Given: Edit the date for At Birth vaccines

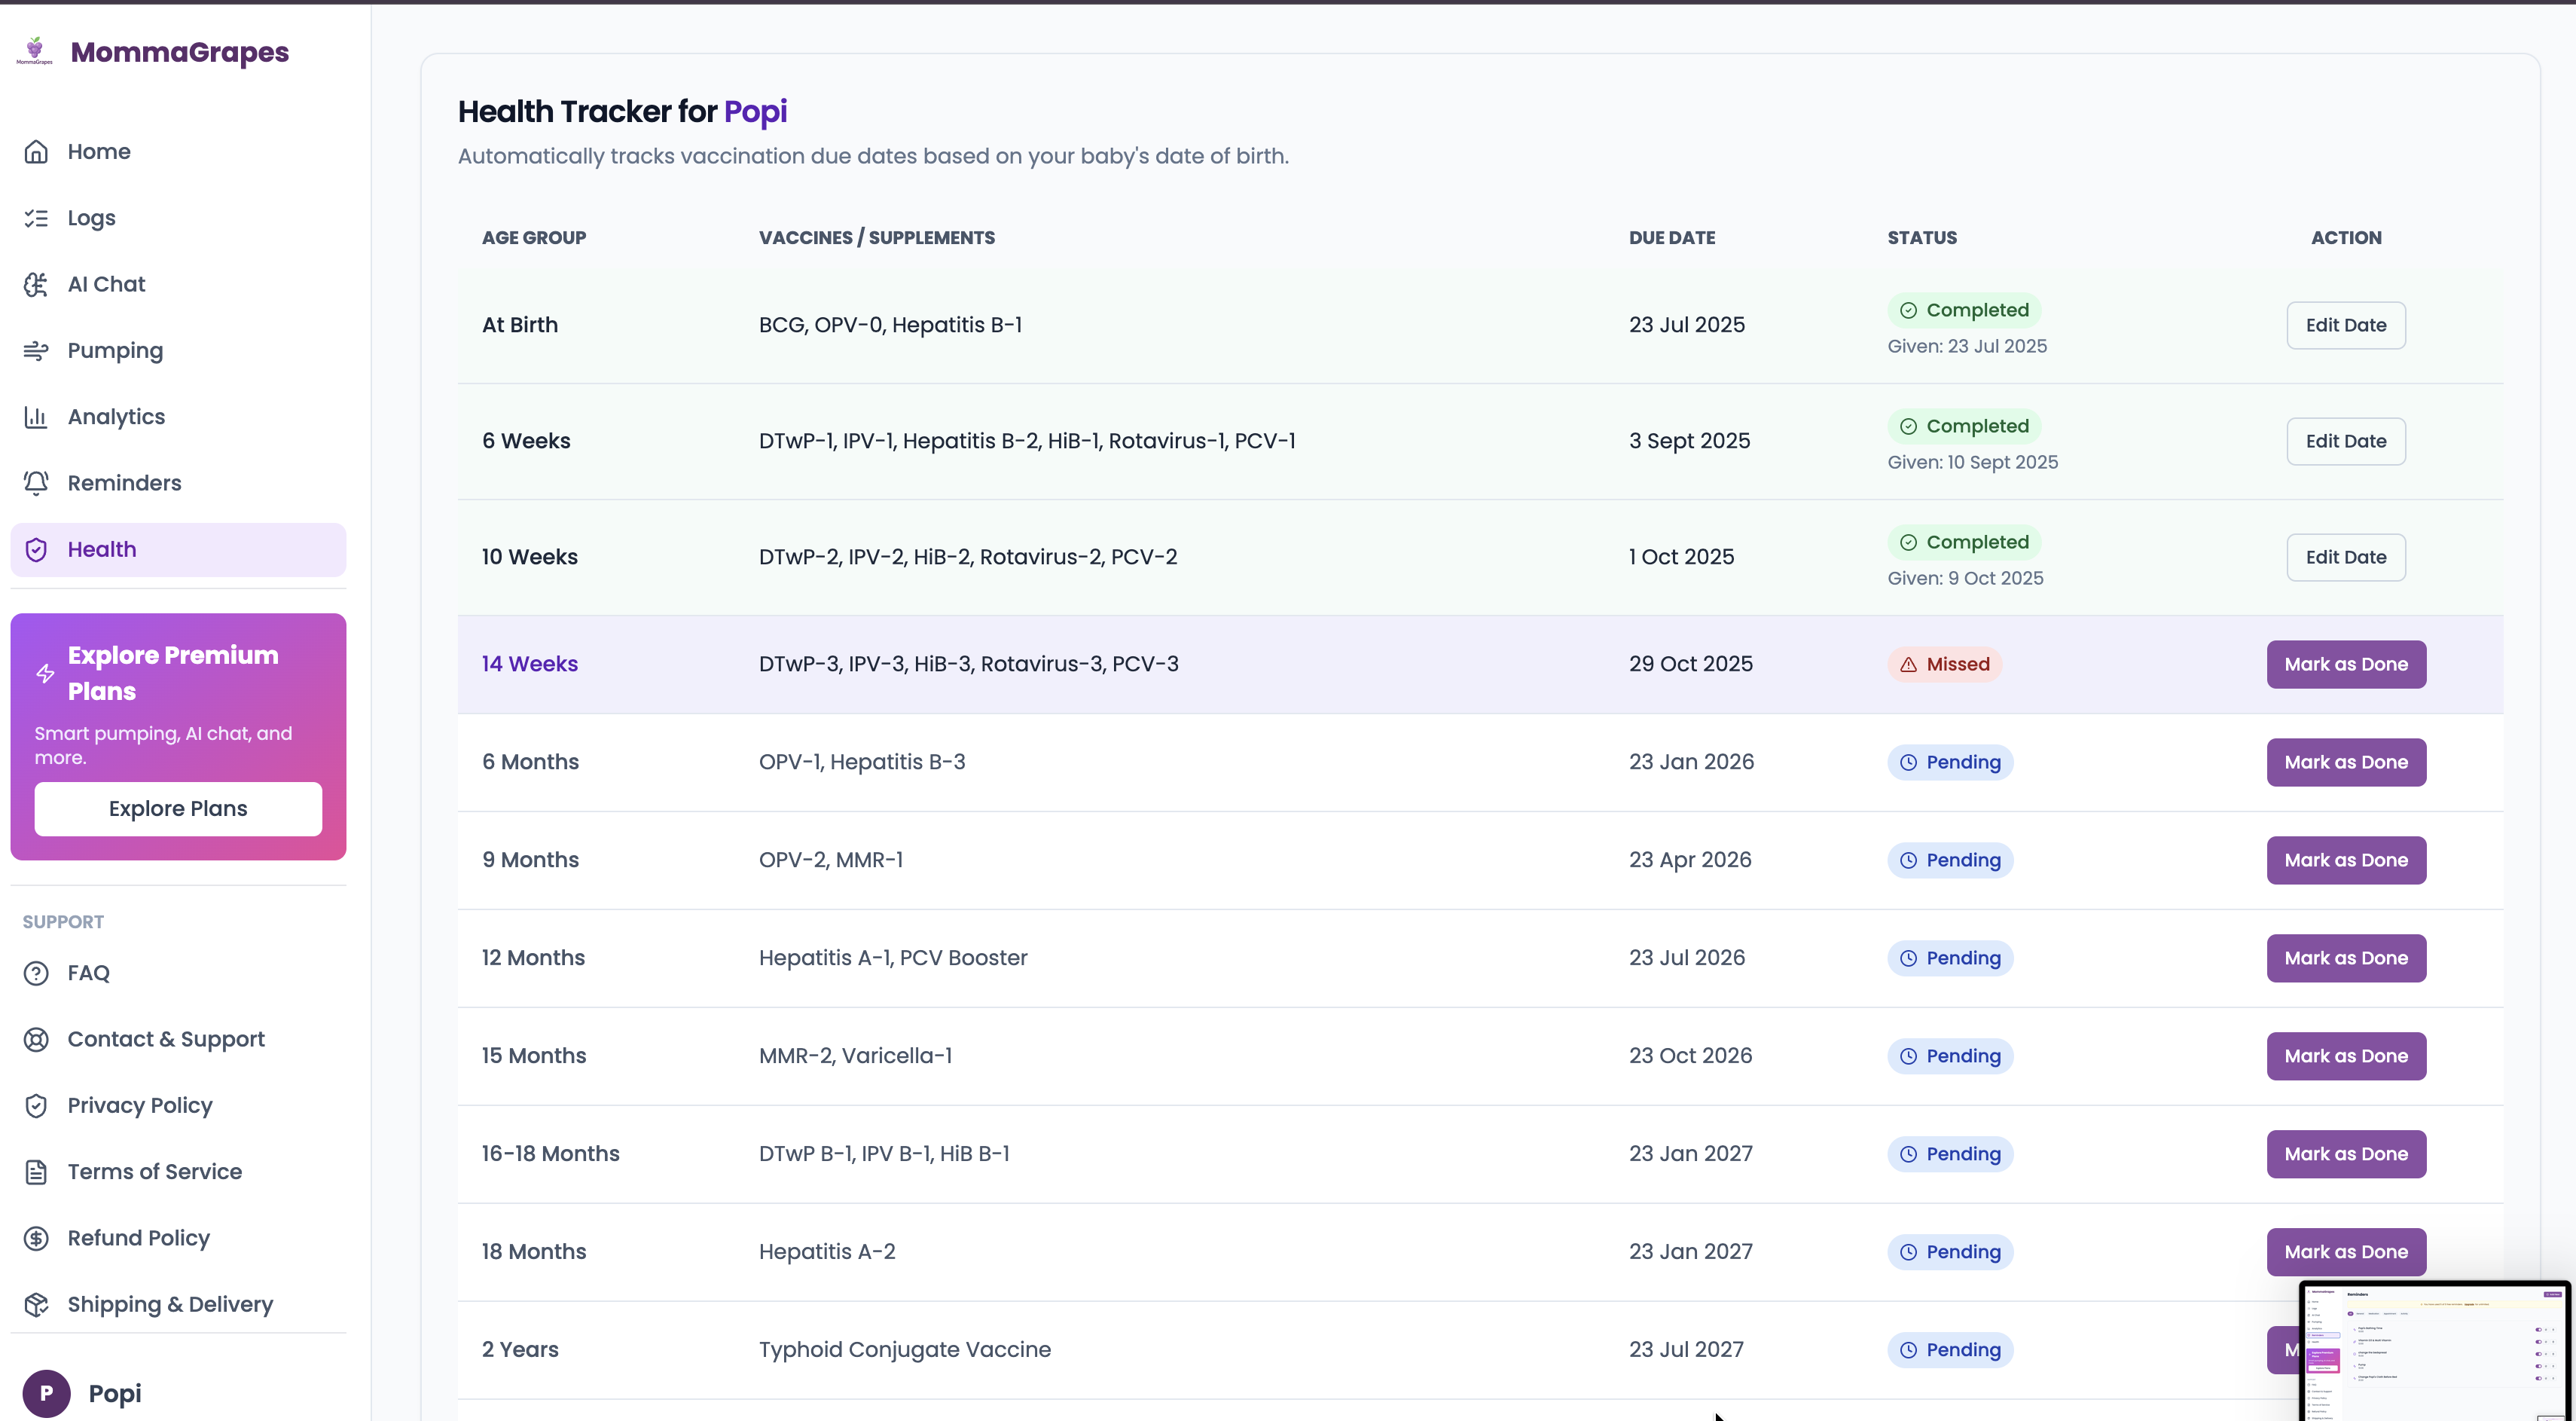Looking at the screenshot, I should (x=2345, y=325).
